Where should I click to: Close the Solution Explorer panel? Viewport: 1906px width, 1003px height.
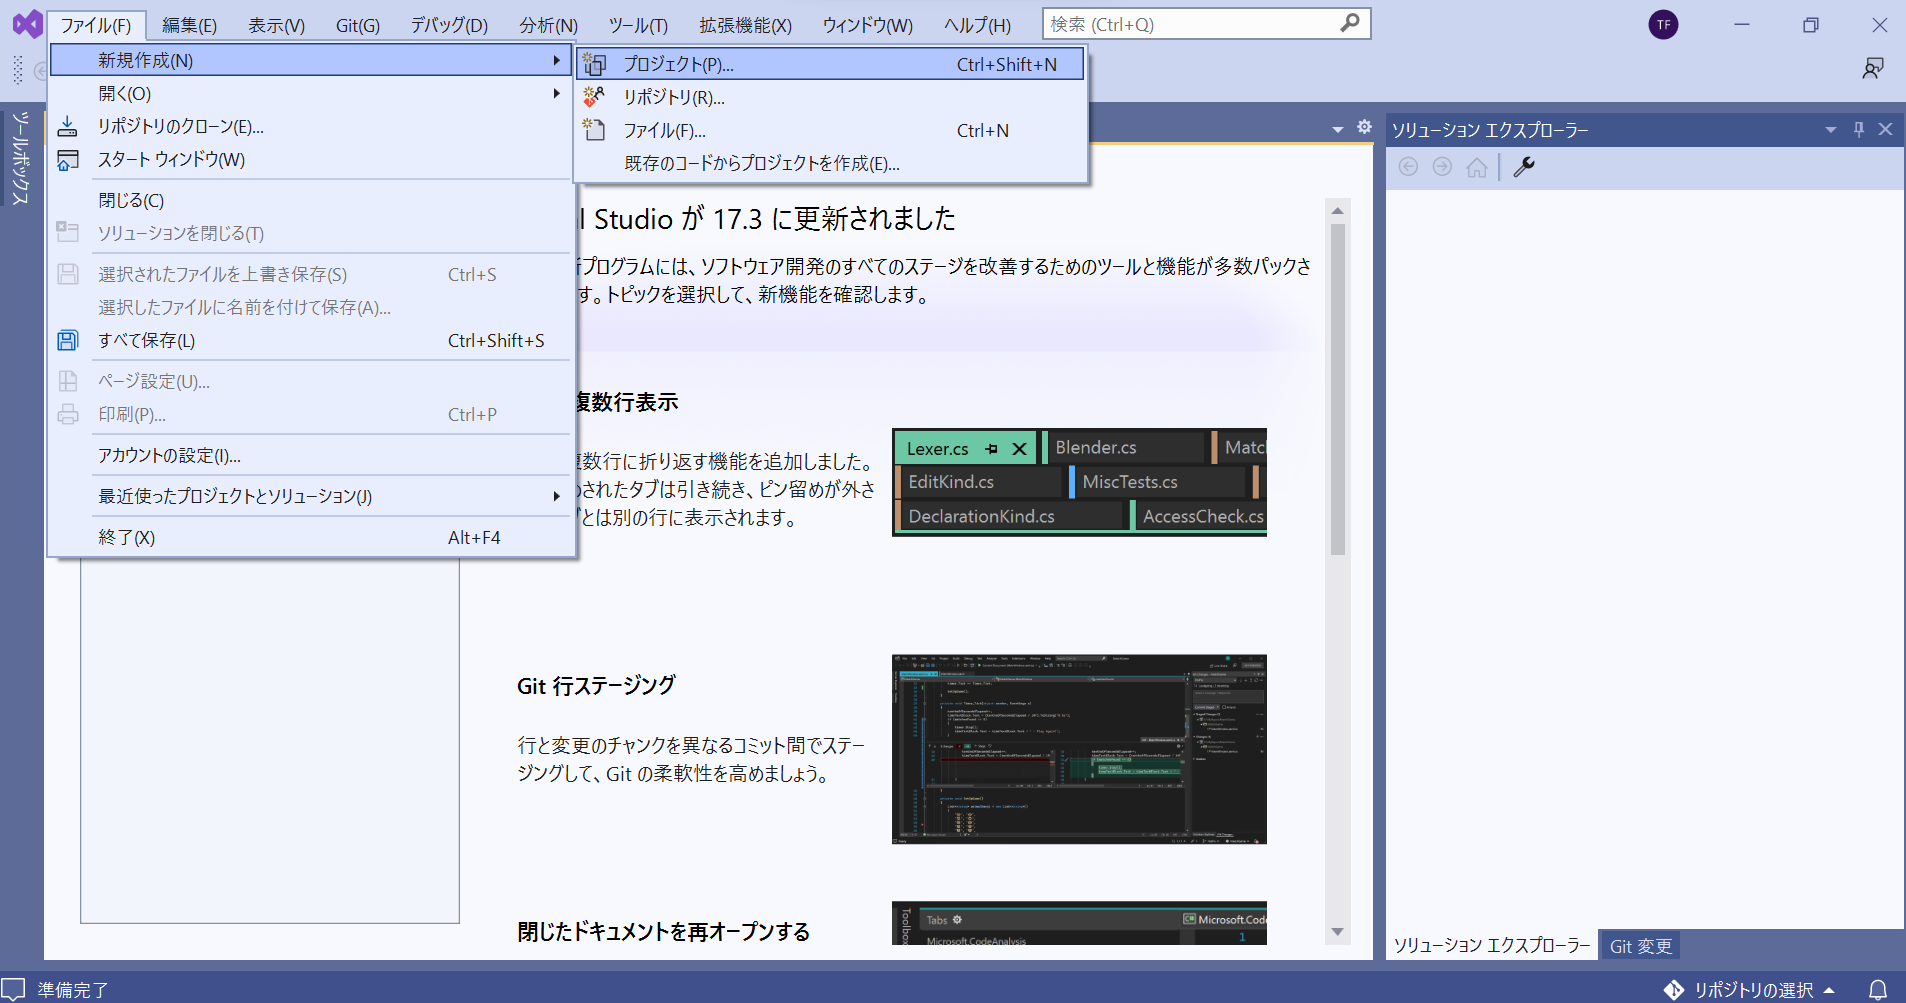click(1885, 129)
